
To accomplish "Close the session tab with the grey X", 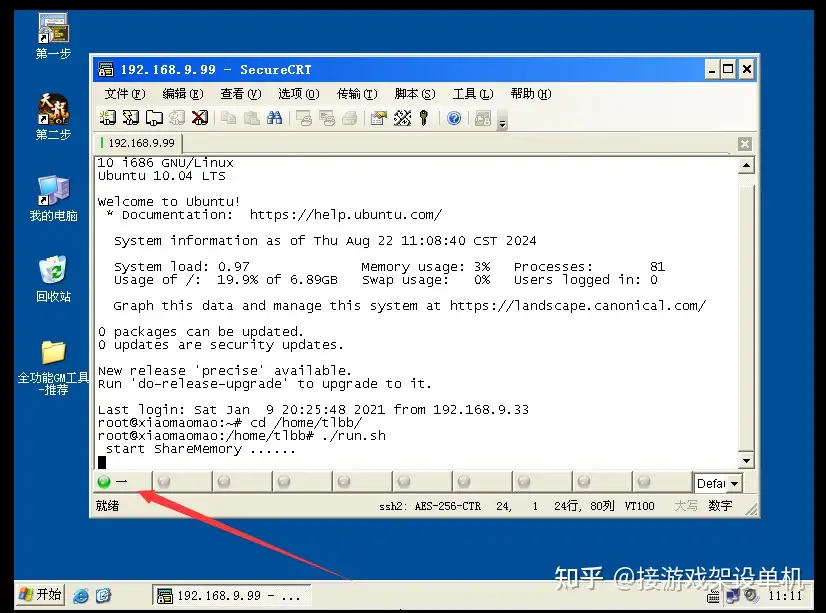I will [x=744, y=144].
